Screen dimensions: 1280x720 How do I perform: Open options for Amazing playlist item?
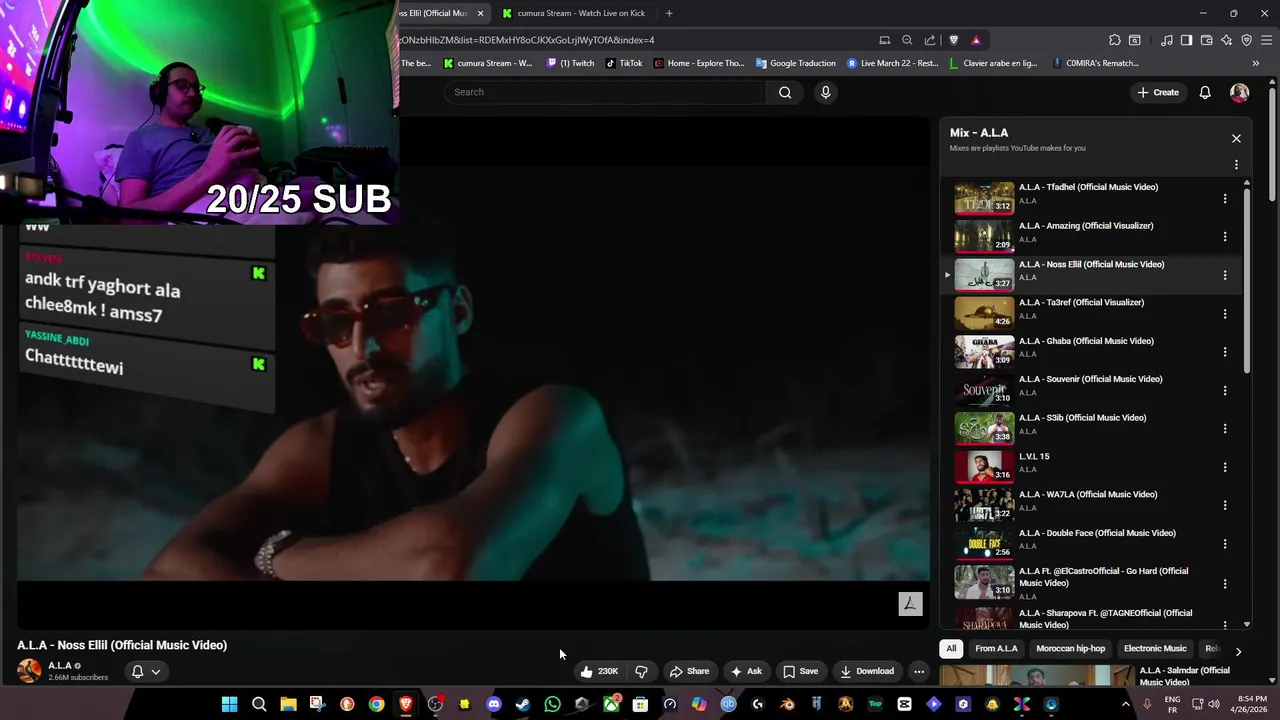[x=1224, y=237]
